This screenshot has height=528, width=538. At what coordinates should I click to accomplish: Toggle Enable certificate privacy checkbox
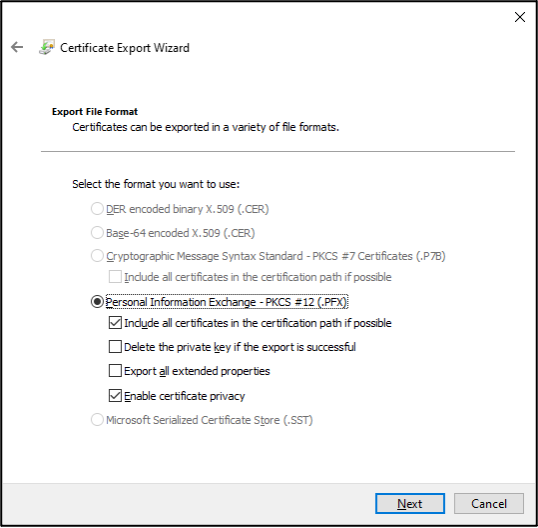coord(115,396)
